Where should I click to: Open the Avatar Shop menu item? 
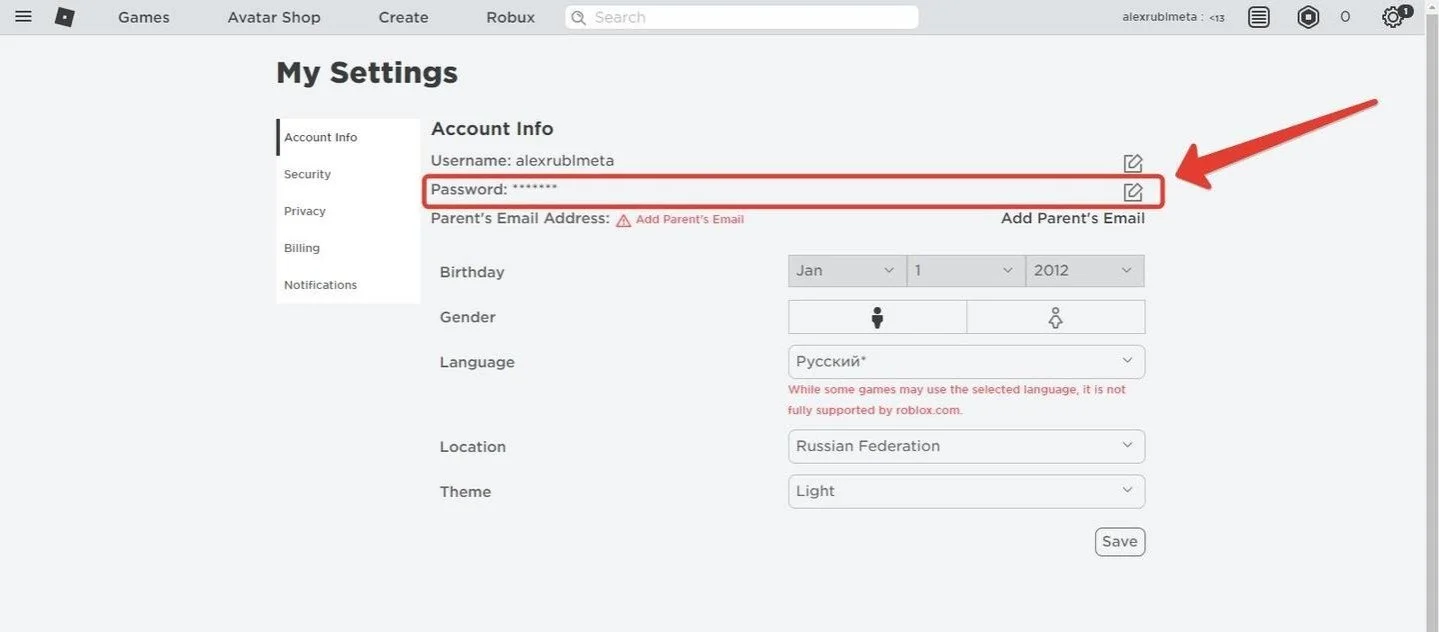point(274,17)
